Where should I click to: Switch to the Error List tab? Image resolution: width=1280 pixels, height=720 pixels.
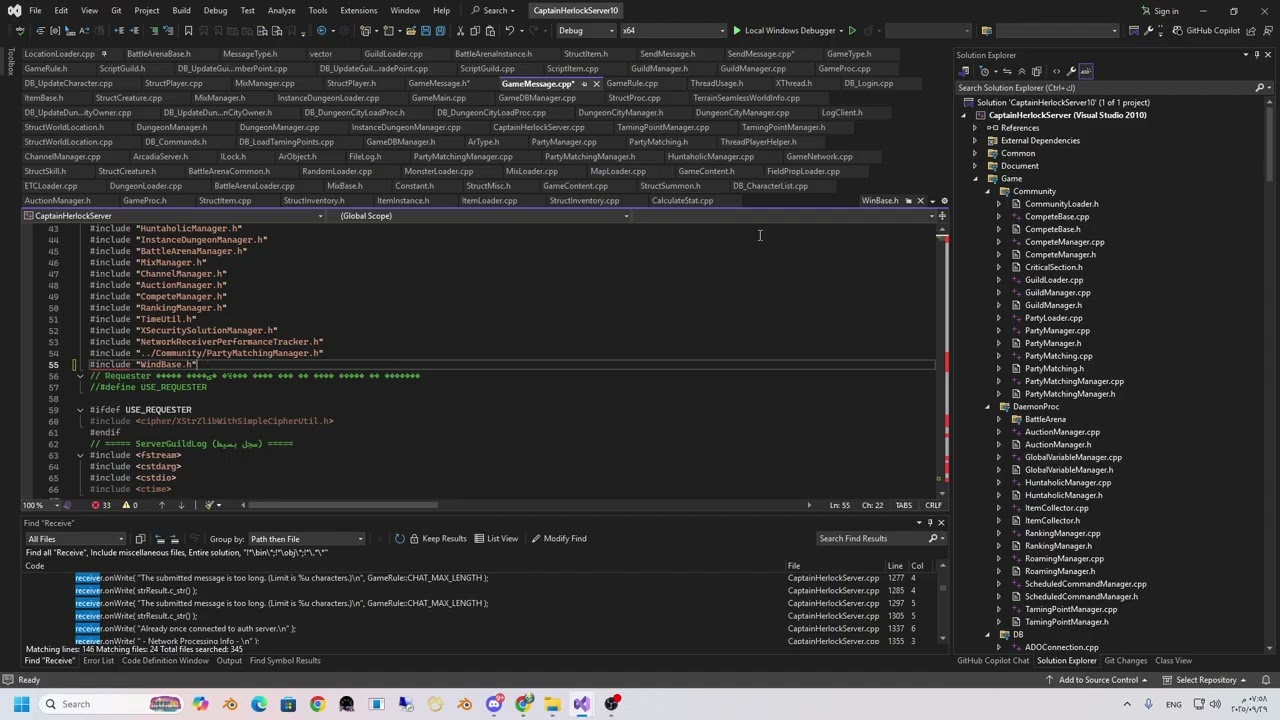98,661
